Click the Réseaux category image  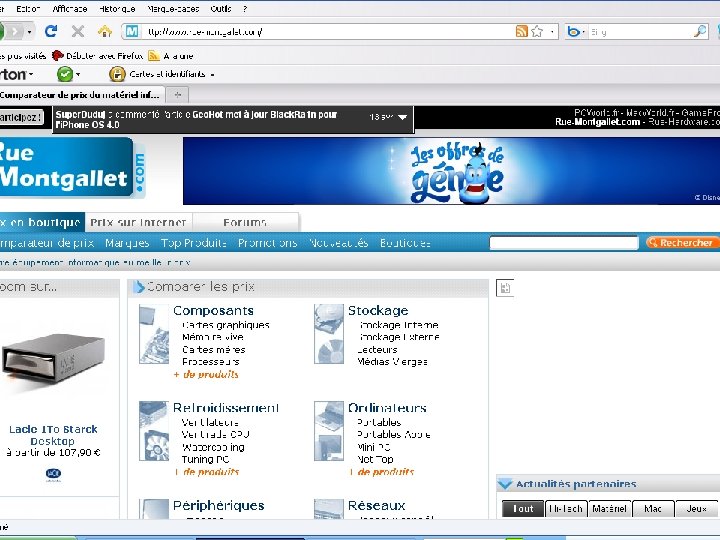[329, 509]
